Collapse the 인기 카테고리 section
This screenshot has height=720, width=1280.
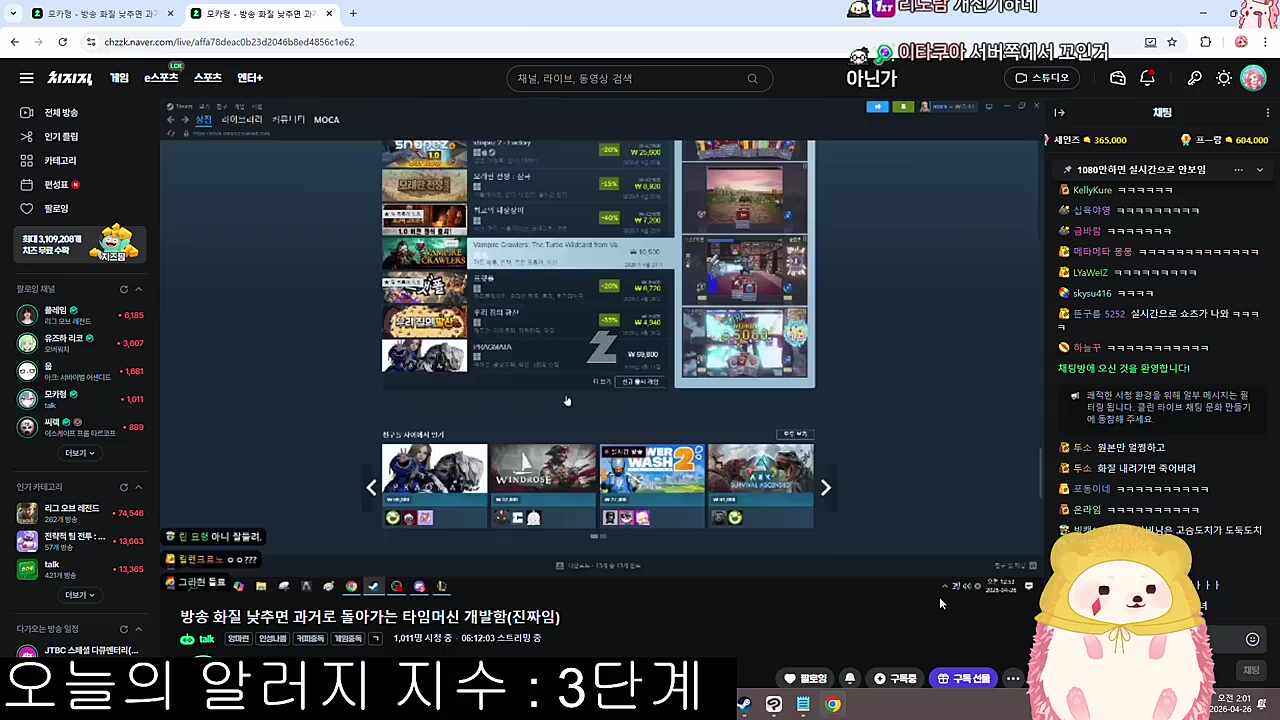pyautogui.click(x=138, y=487)
